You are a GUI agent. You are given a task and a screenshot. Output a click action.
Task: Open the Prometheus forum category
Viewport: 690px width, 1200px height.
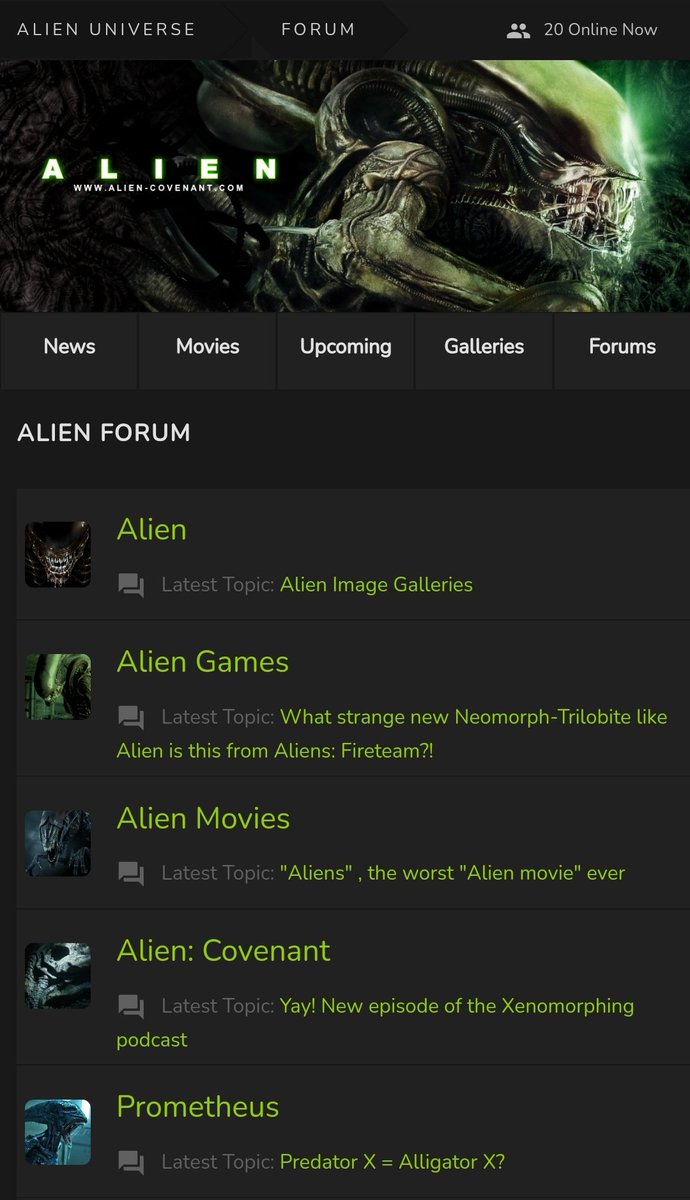coord(198,1107)
